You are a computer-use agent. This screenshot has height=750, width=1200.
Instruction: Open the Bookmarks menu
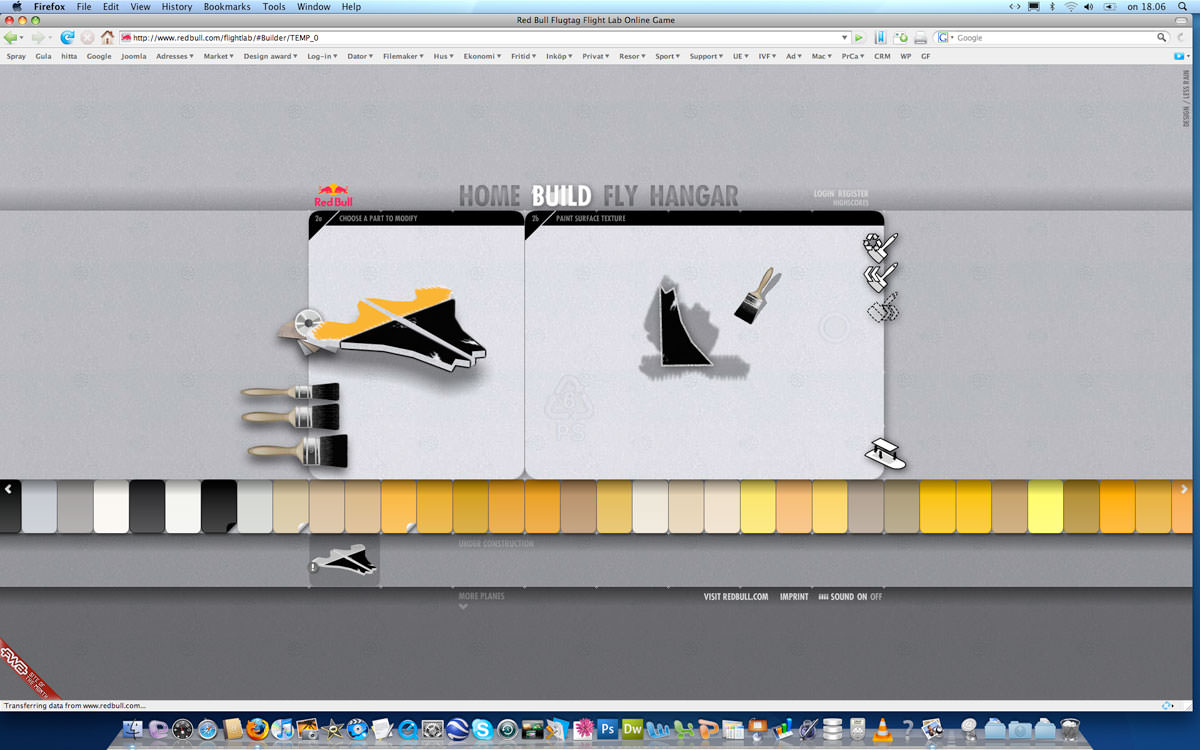click(227, 7)
